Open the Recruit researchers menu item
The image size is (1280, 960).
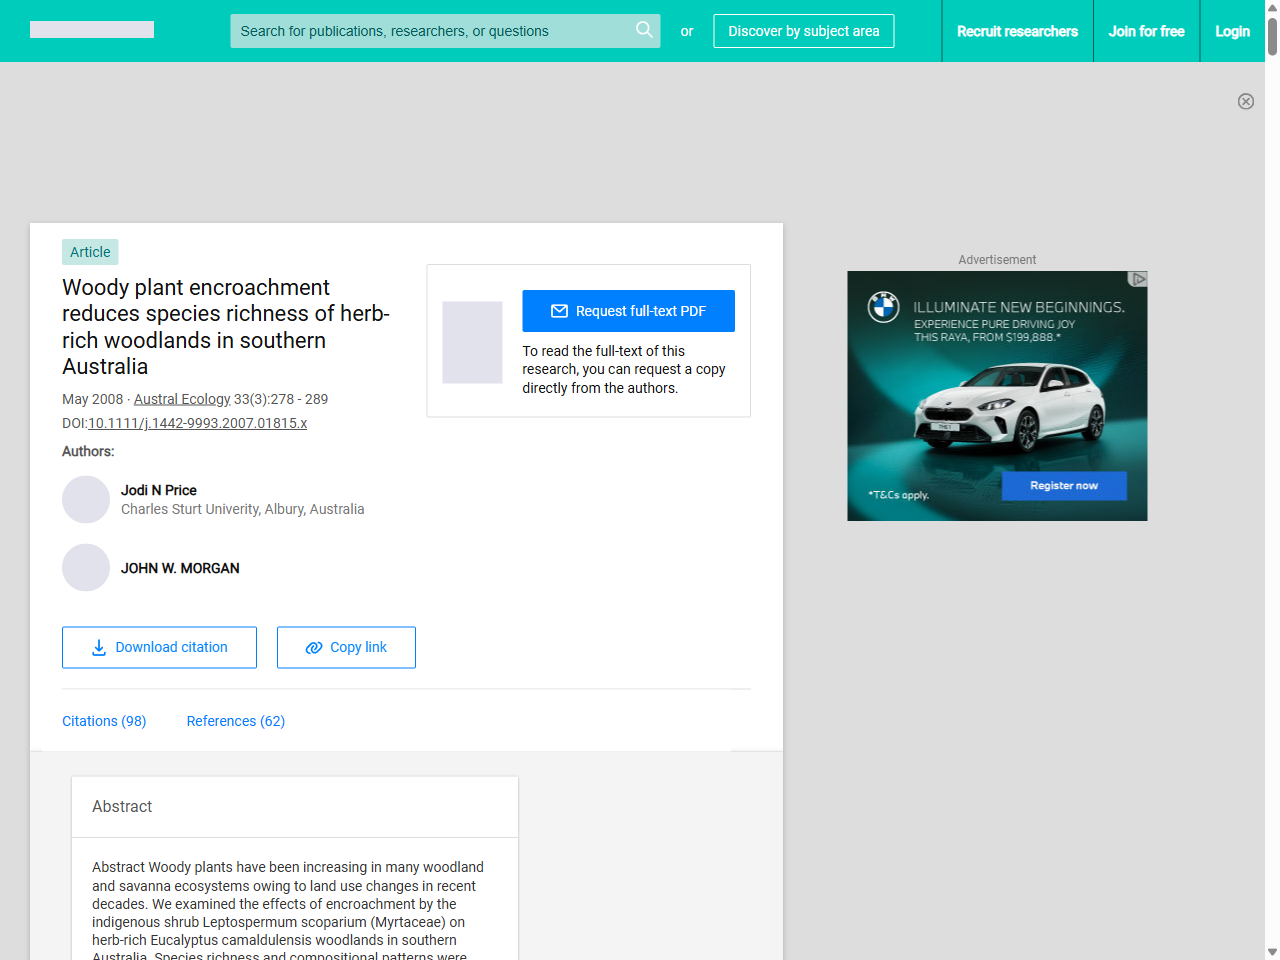pos(1017,31)
